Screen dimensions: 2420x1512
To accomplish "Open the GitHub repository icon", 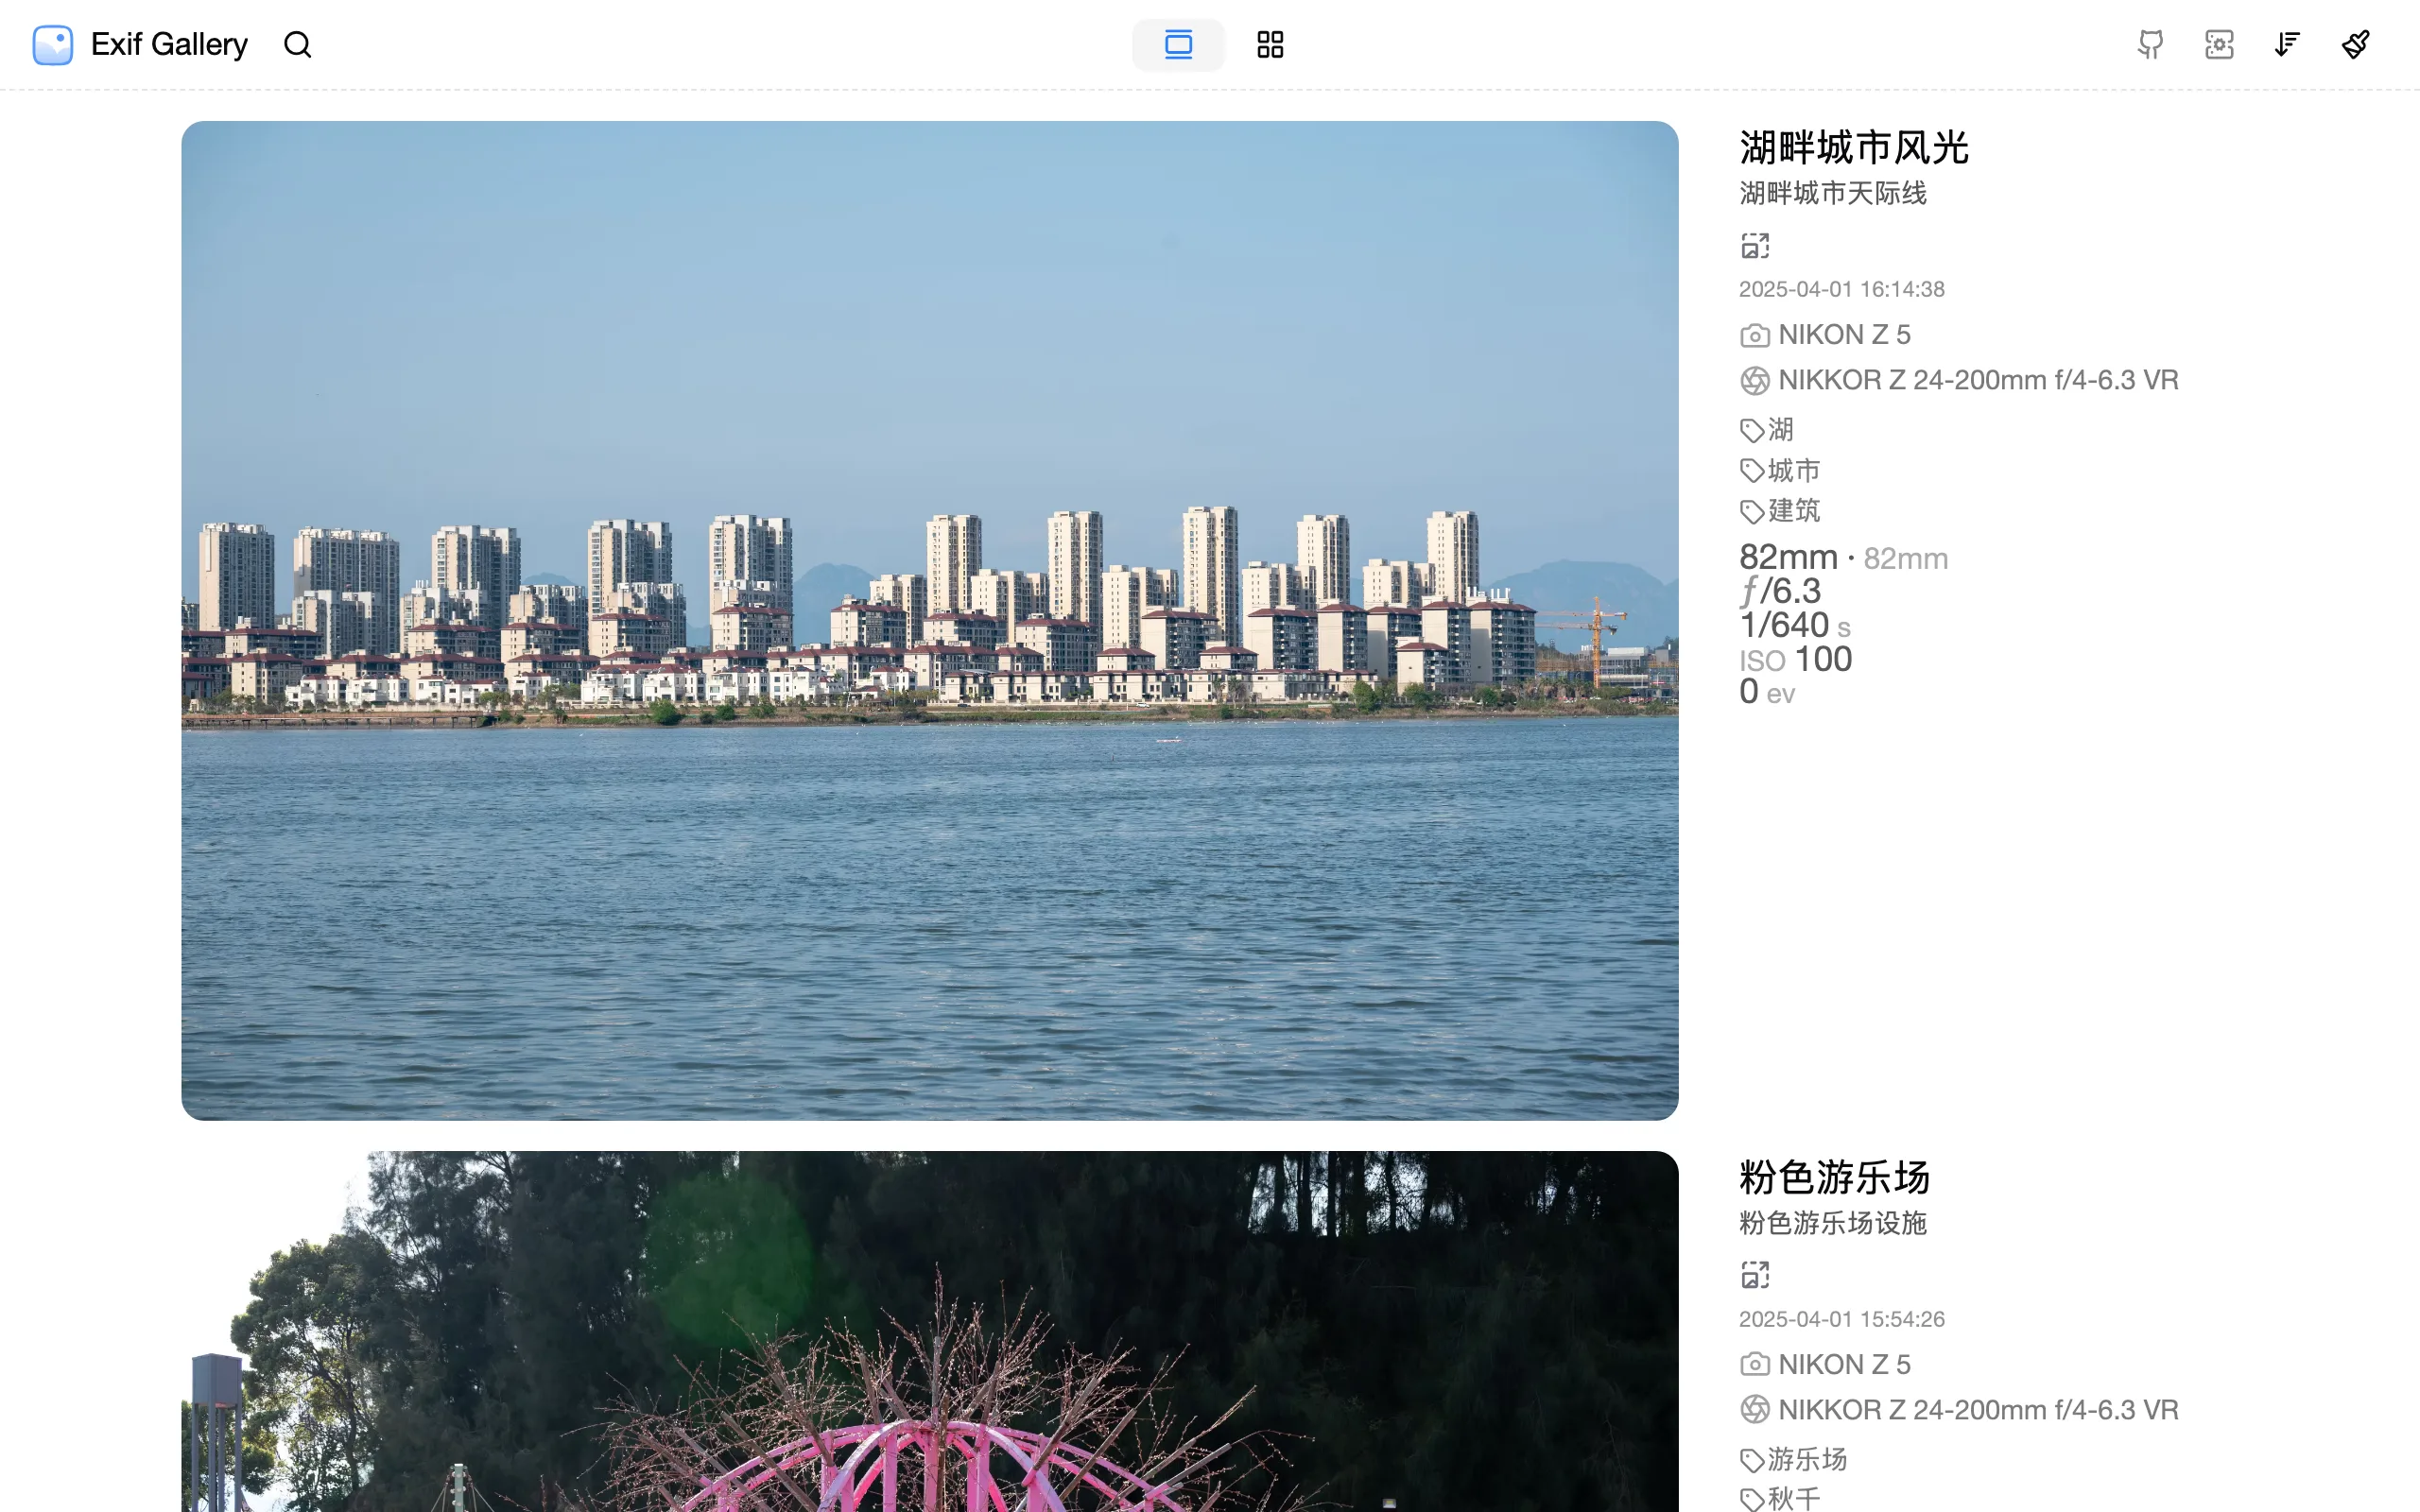I will (x=2150, y=45).
